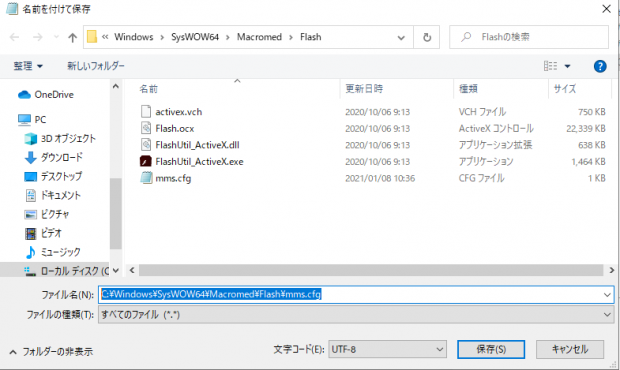620x370 pixels.
Task: Click the mms.cfg notepad icon
Action: pos(146,178)
